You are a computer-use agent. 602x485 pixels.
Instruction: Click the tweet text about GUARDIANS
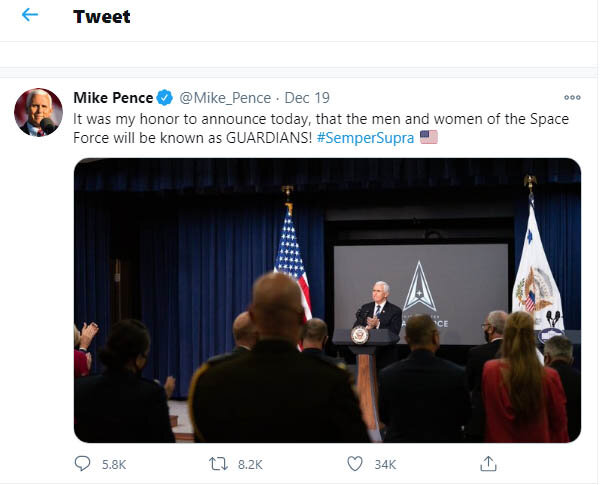(321, 128)
